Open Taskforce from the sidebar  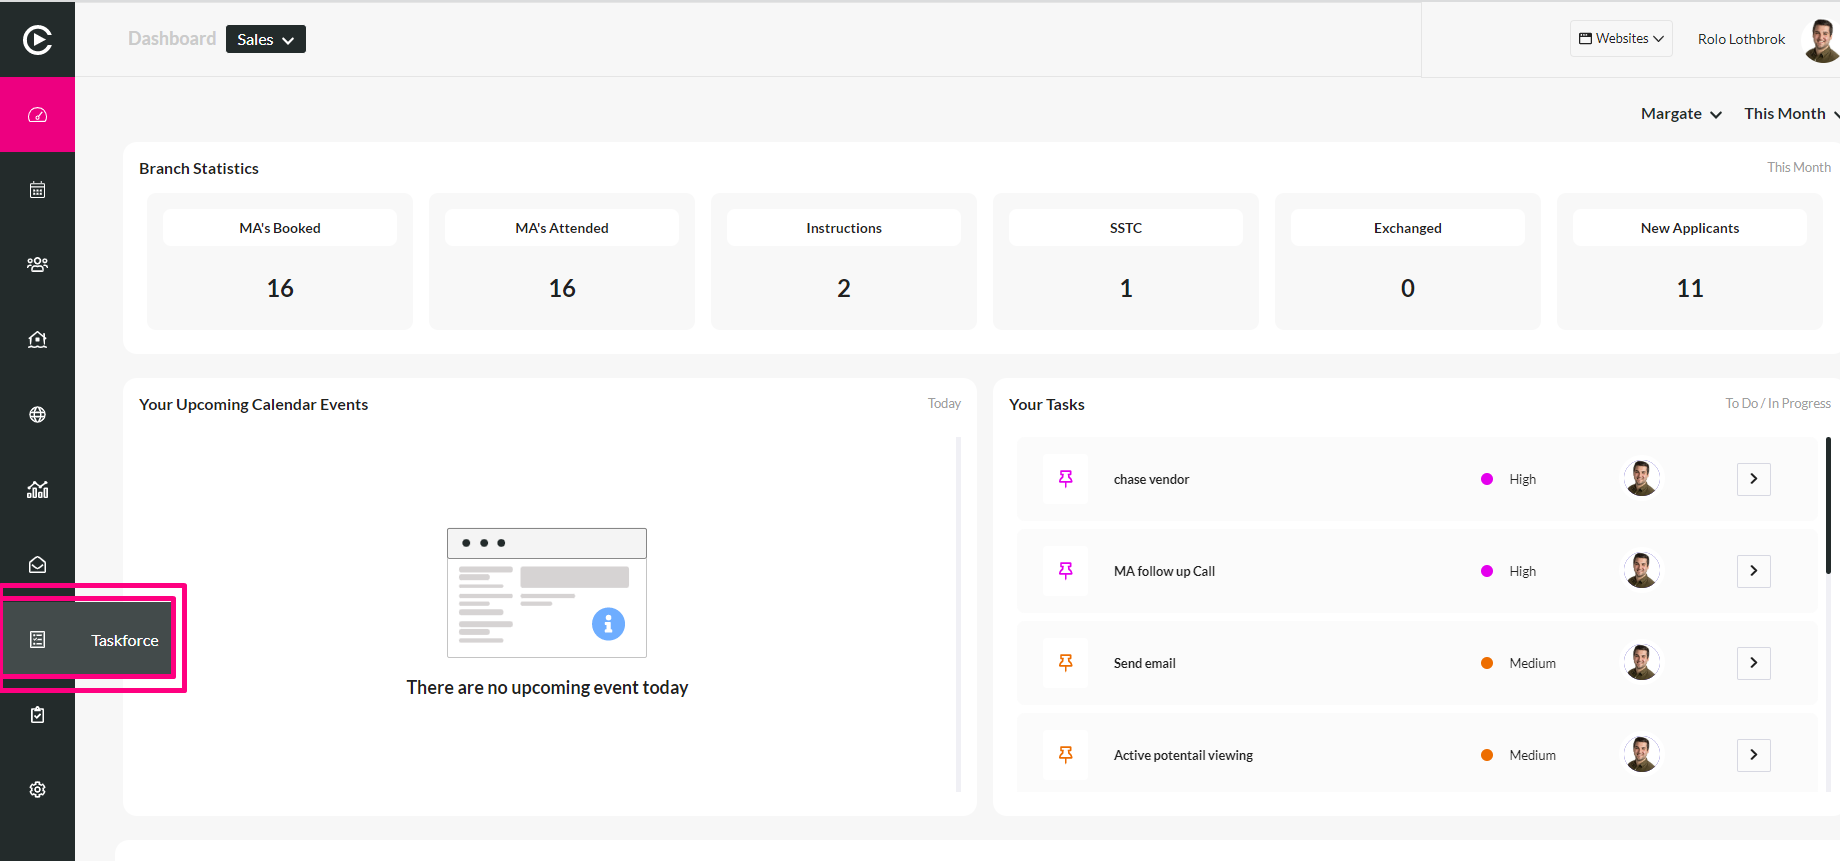pyautogui.click(x=88, y=640)
